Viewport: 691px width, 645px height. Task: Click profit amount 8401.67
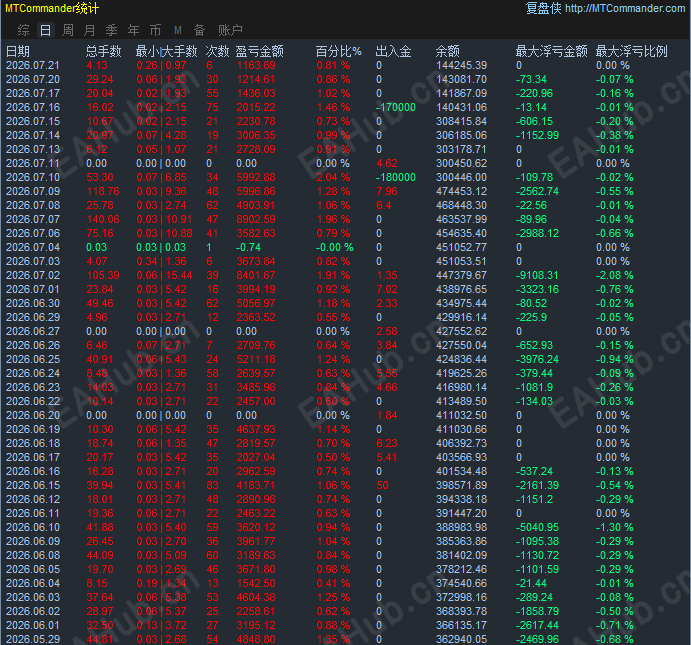(256, 275)
